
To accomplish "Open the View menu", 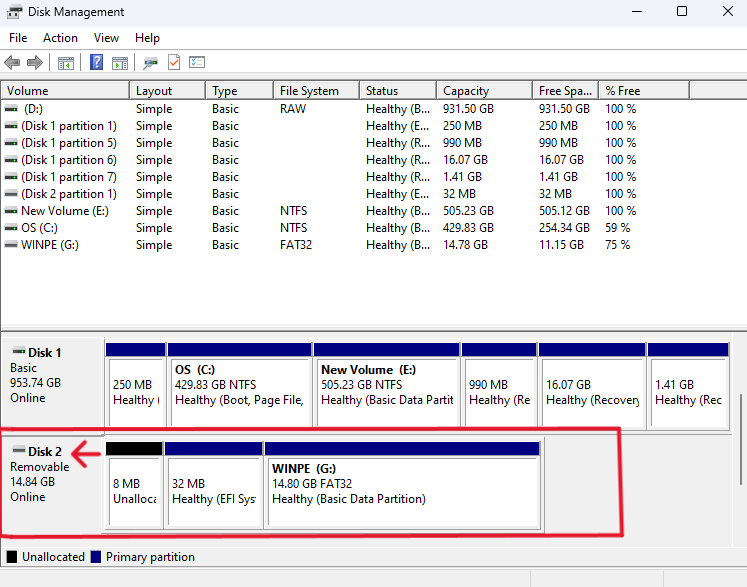I will 106,38.
